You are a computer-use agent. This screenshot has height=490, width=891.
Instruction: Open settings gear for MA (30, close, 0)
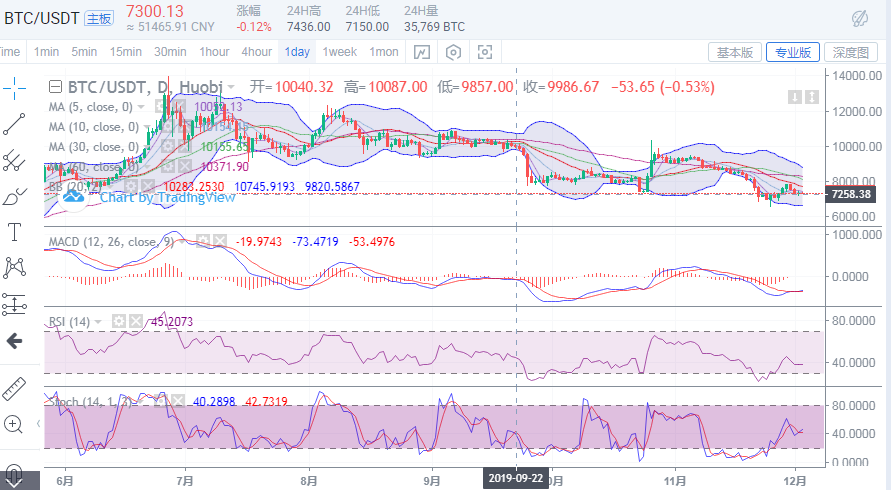tap(167, 147)
